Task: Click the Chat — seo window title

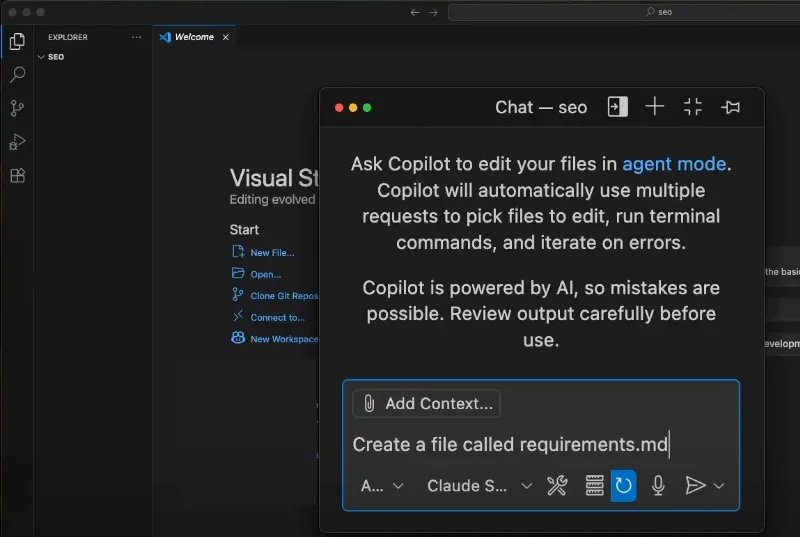Action: coord(541,107)
